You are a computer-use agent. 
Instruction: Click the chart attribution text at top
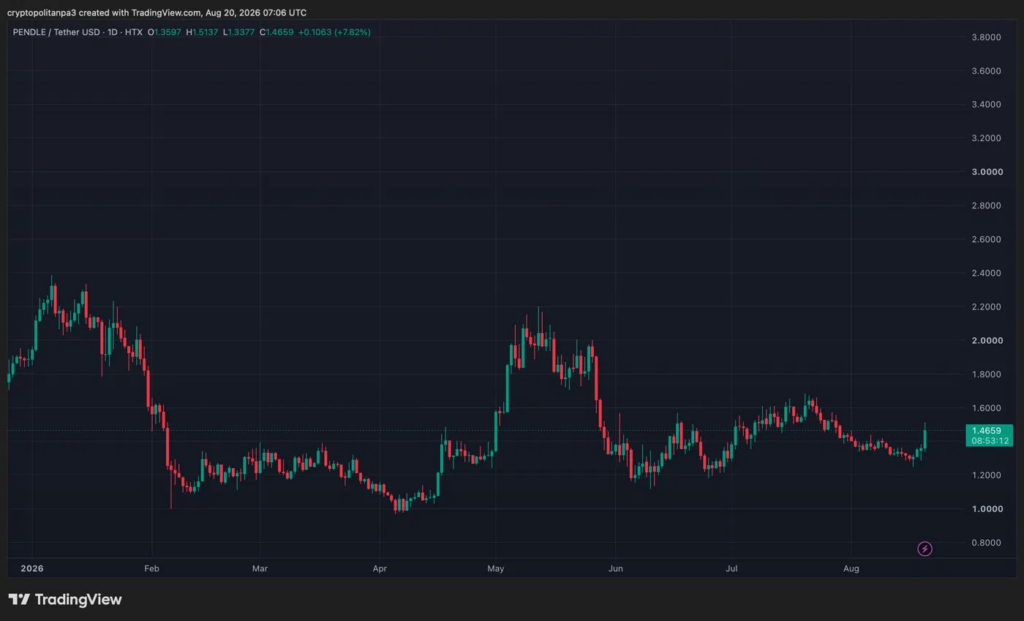click(157, 12)
